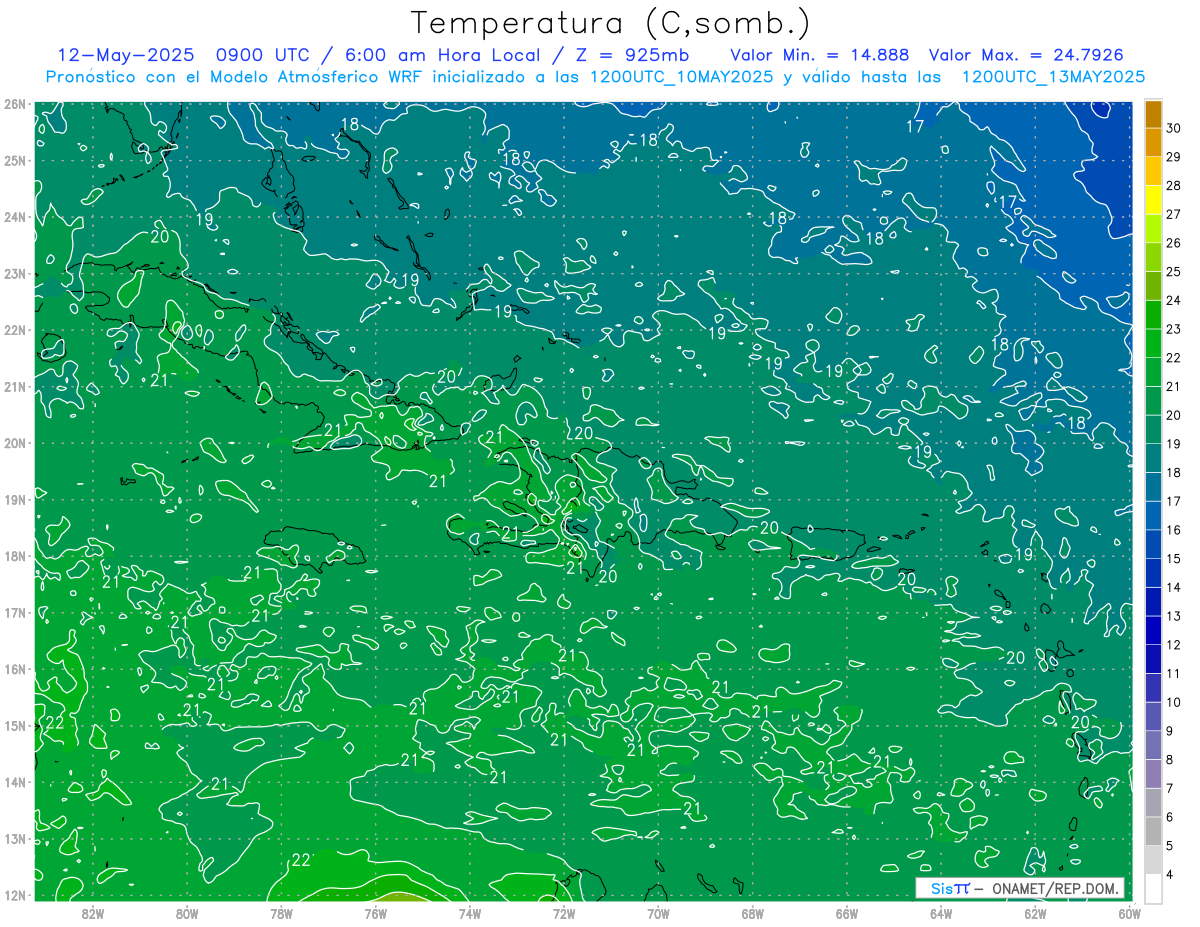Click the '22N' latitude axis label
Viewport: 1200px width, 927px height.
point(14,330)
